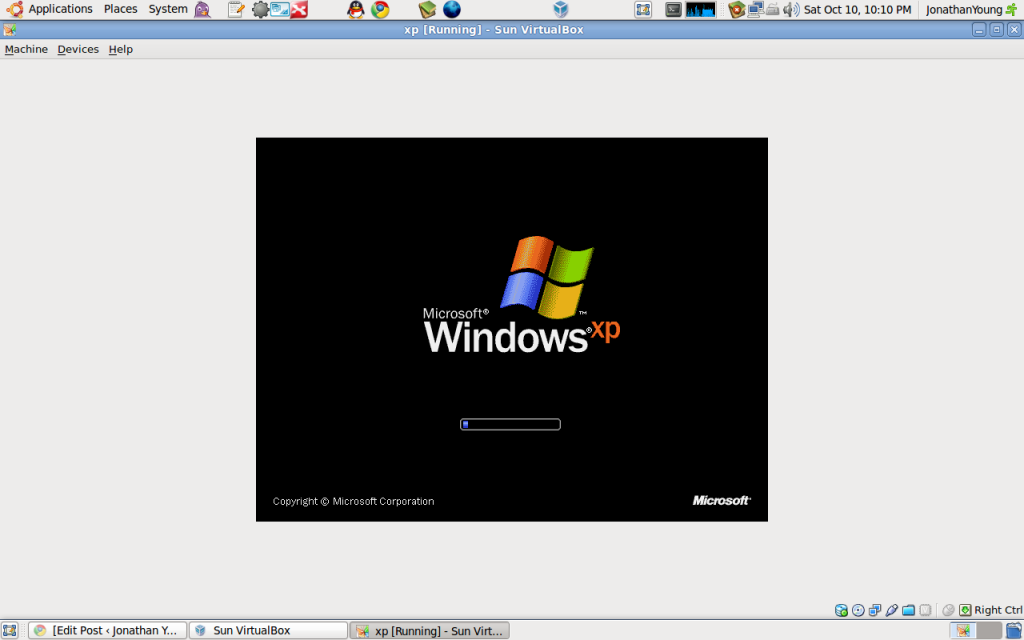Screen dimensions: 1024x640
Task: Open the notepad with pencil launcher
Action: (236, 9)
